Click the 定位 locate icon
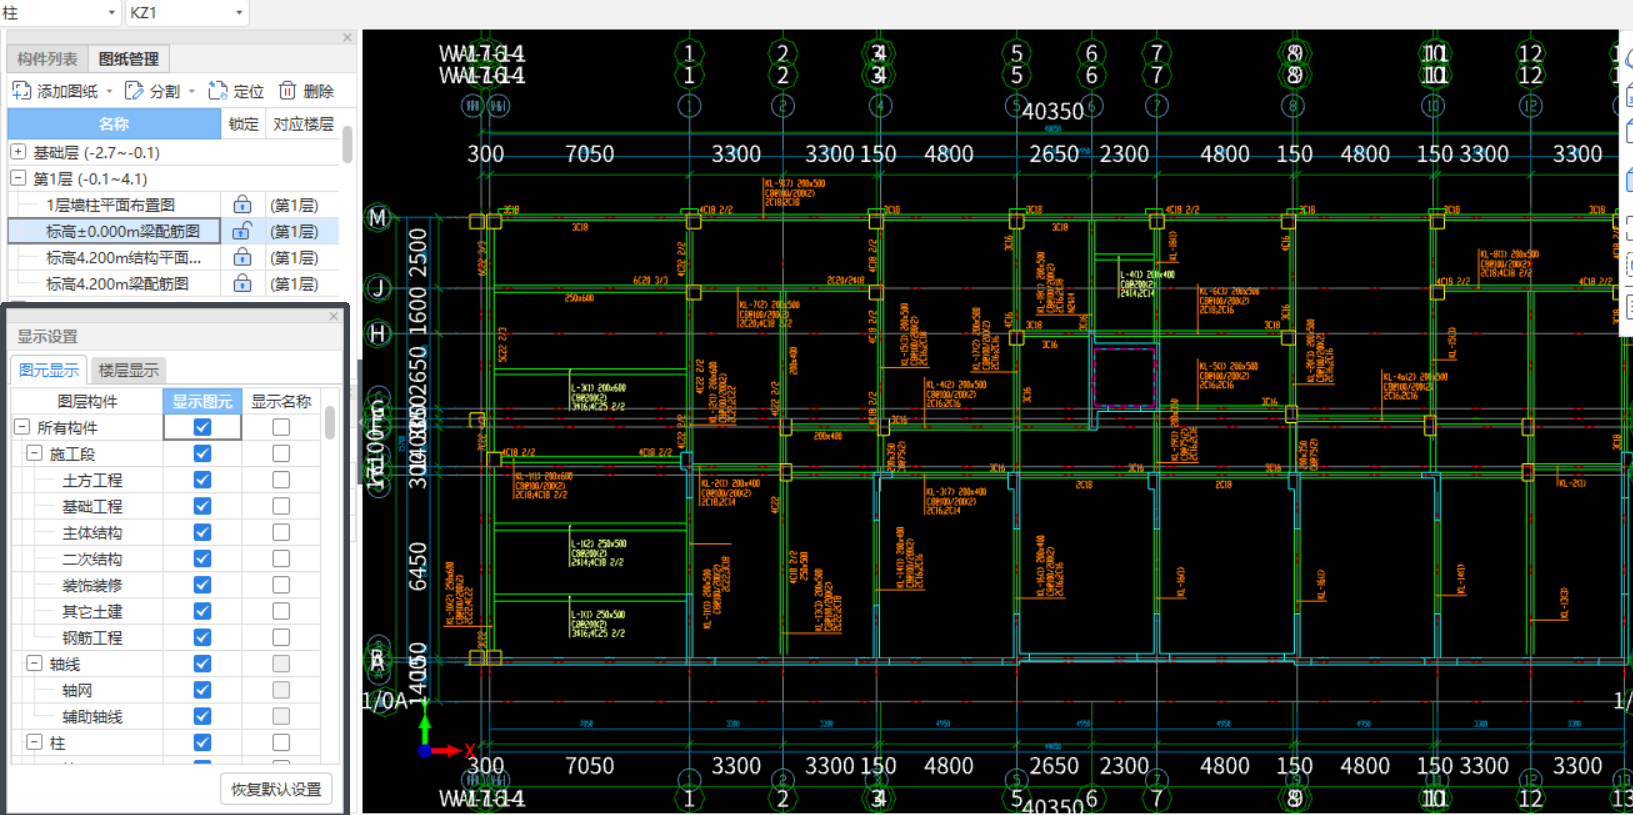Viewport: 1633px width, 815px height. pyautogui.click(x=218, y=91)
